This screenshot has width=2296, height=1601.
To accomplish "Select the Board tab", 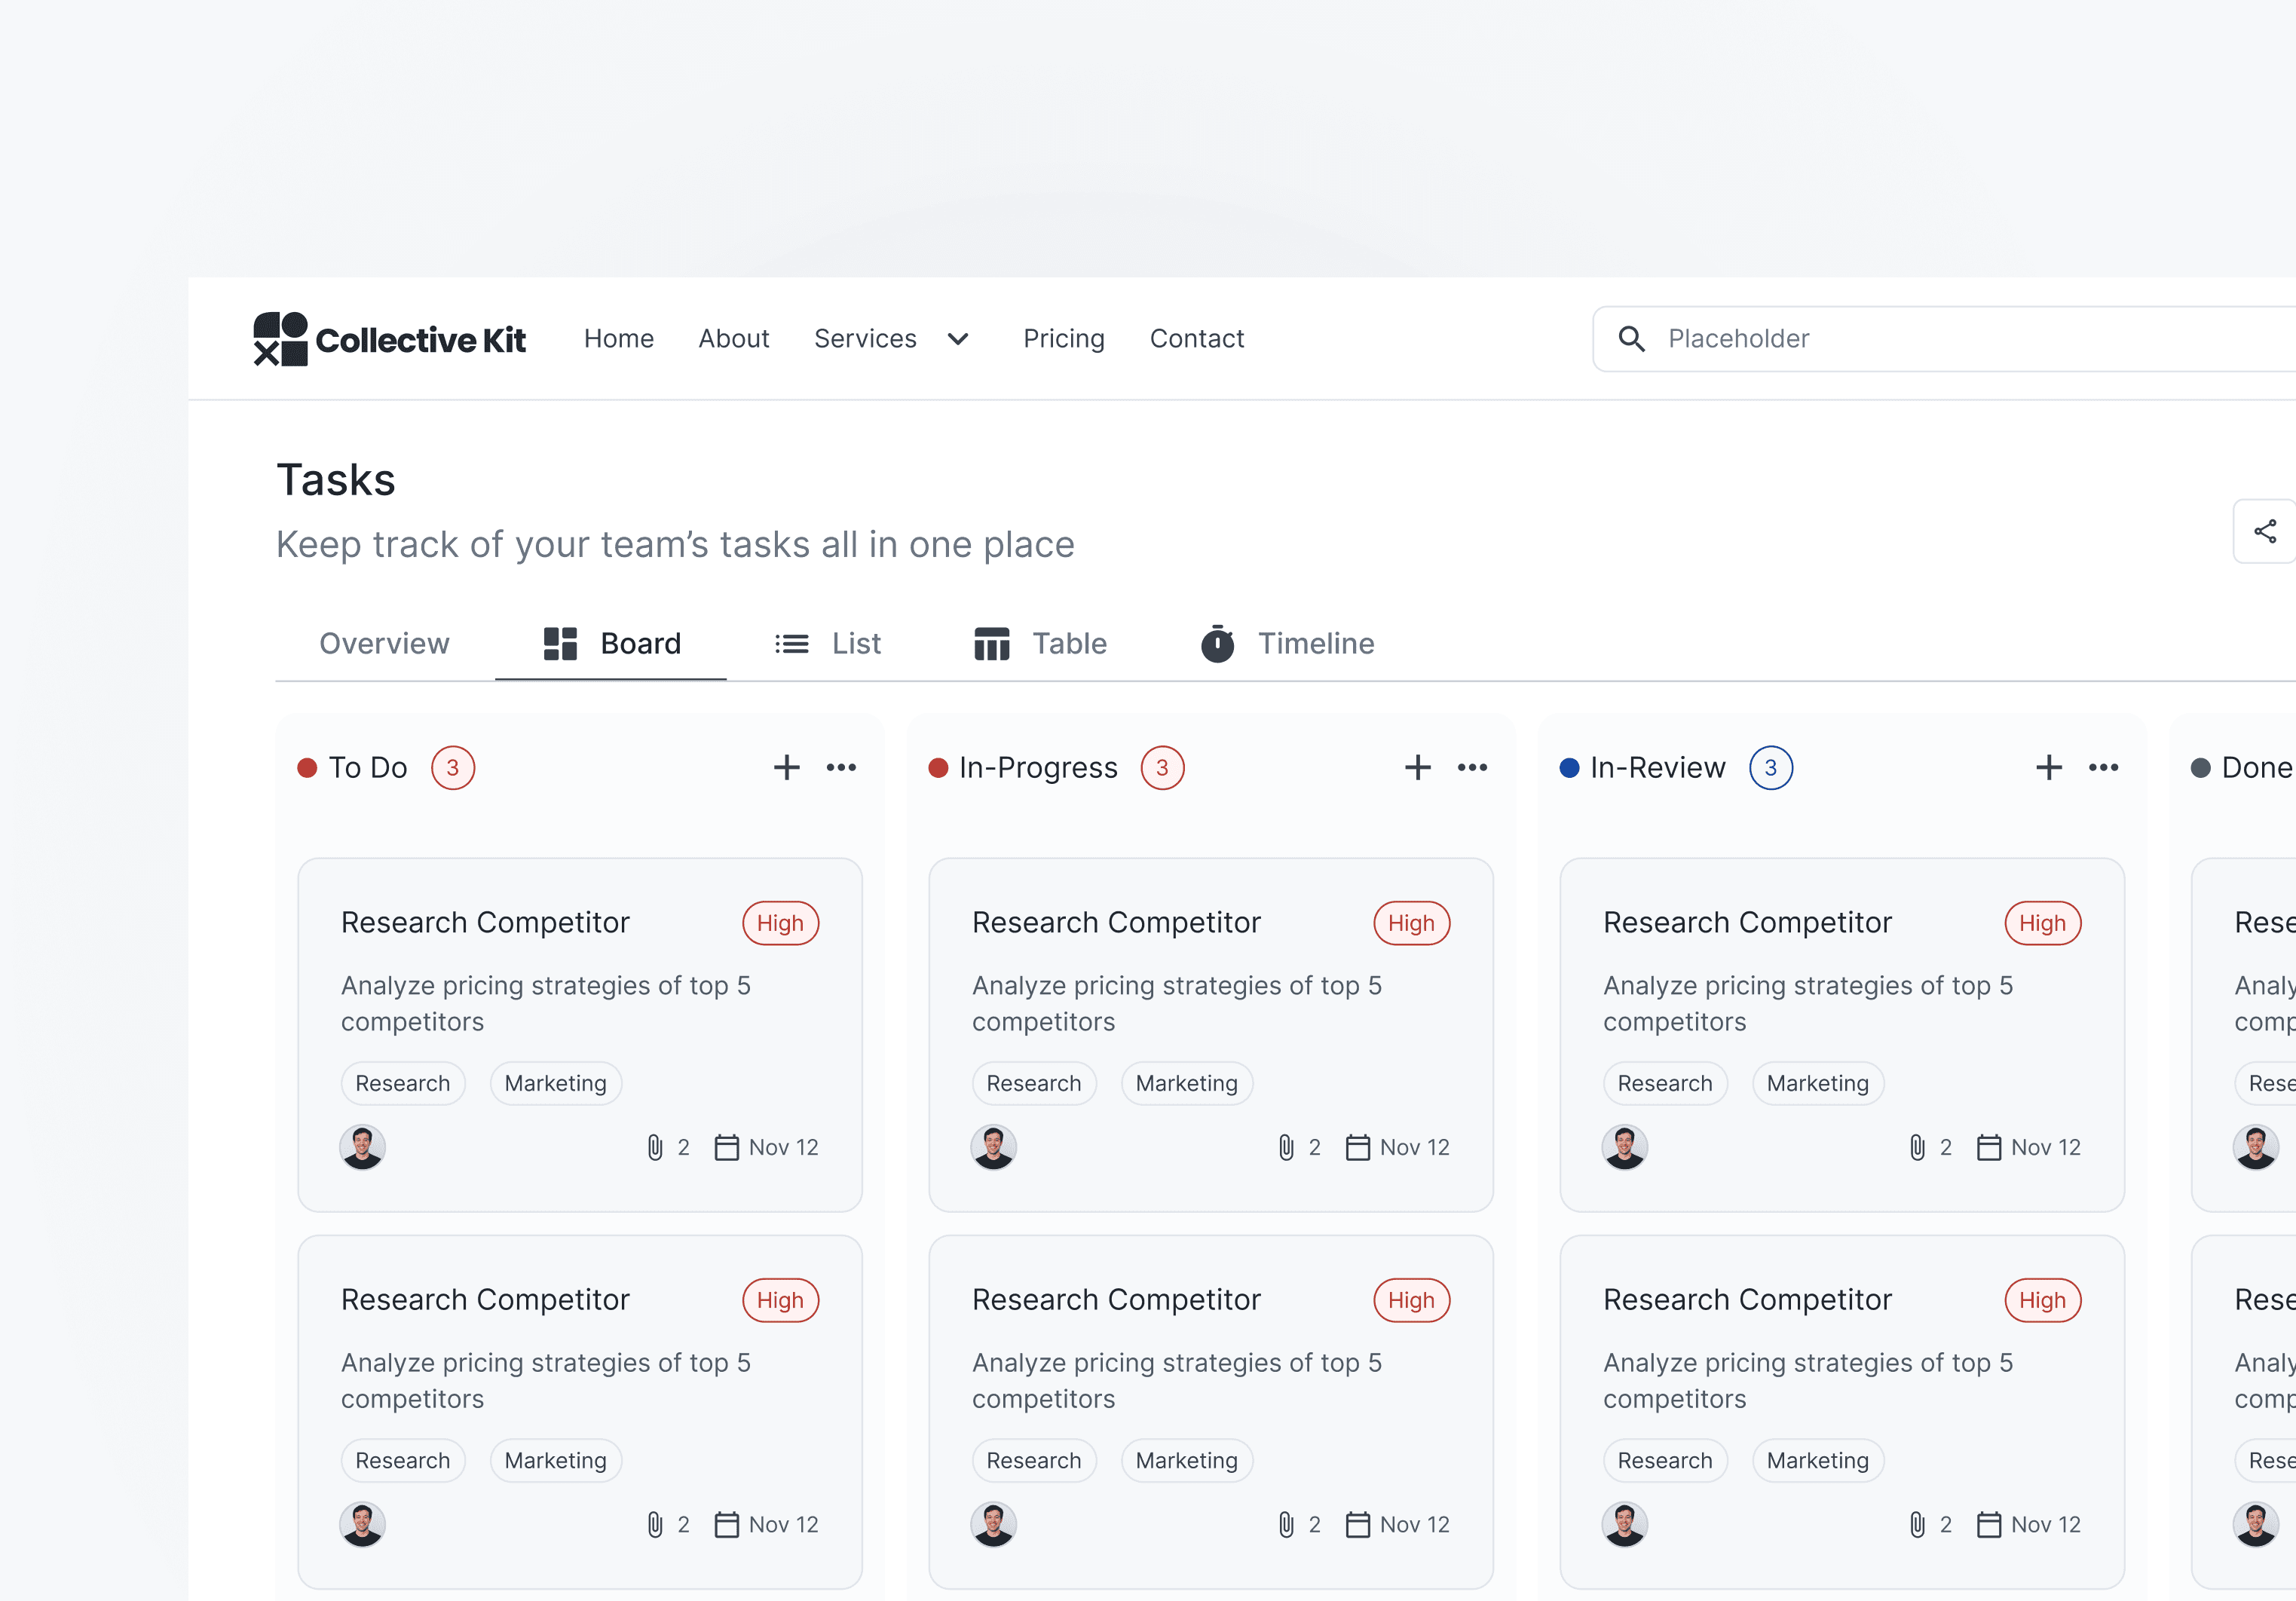I will click(x=611, y=644).
